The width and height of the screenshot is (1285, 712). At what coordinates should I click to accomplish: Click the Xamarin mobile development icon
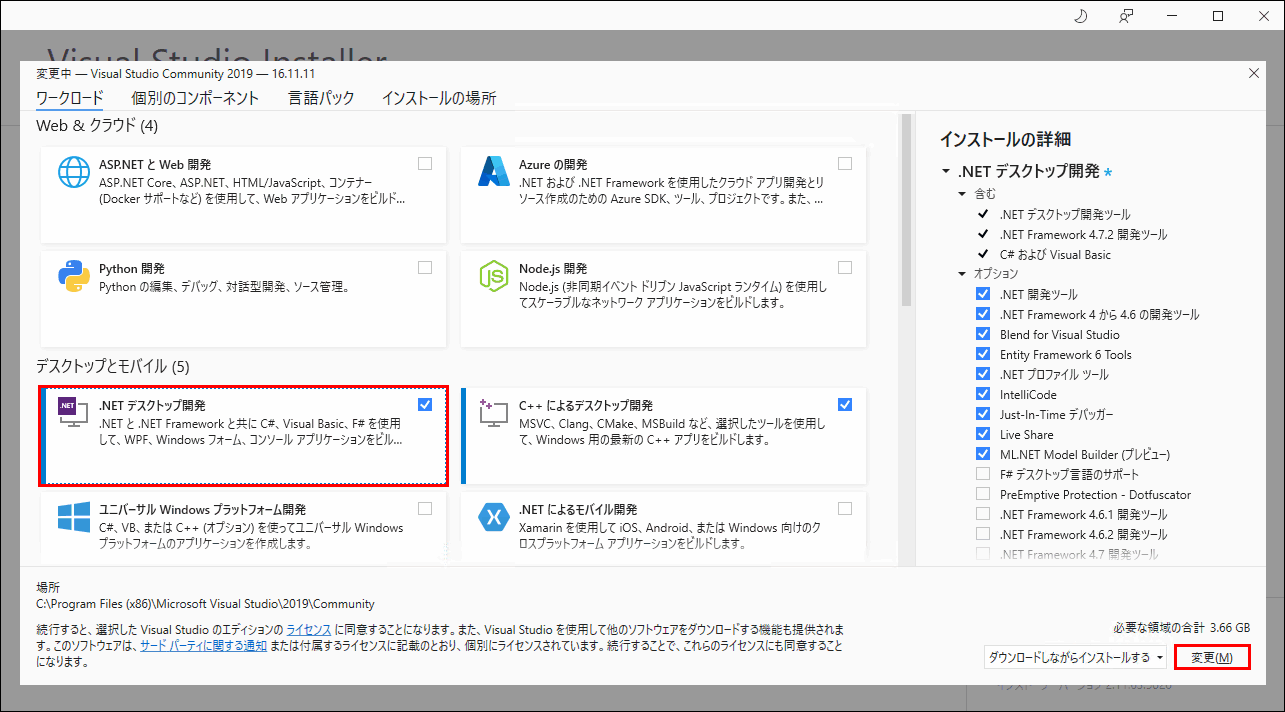[x=494, y=517]
